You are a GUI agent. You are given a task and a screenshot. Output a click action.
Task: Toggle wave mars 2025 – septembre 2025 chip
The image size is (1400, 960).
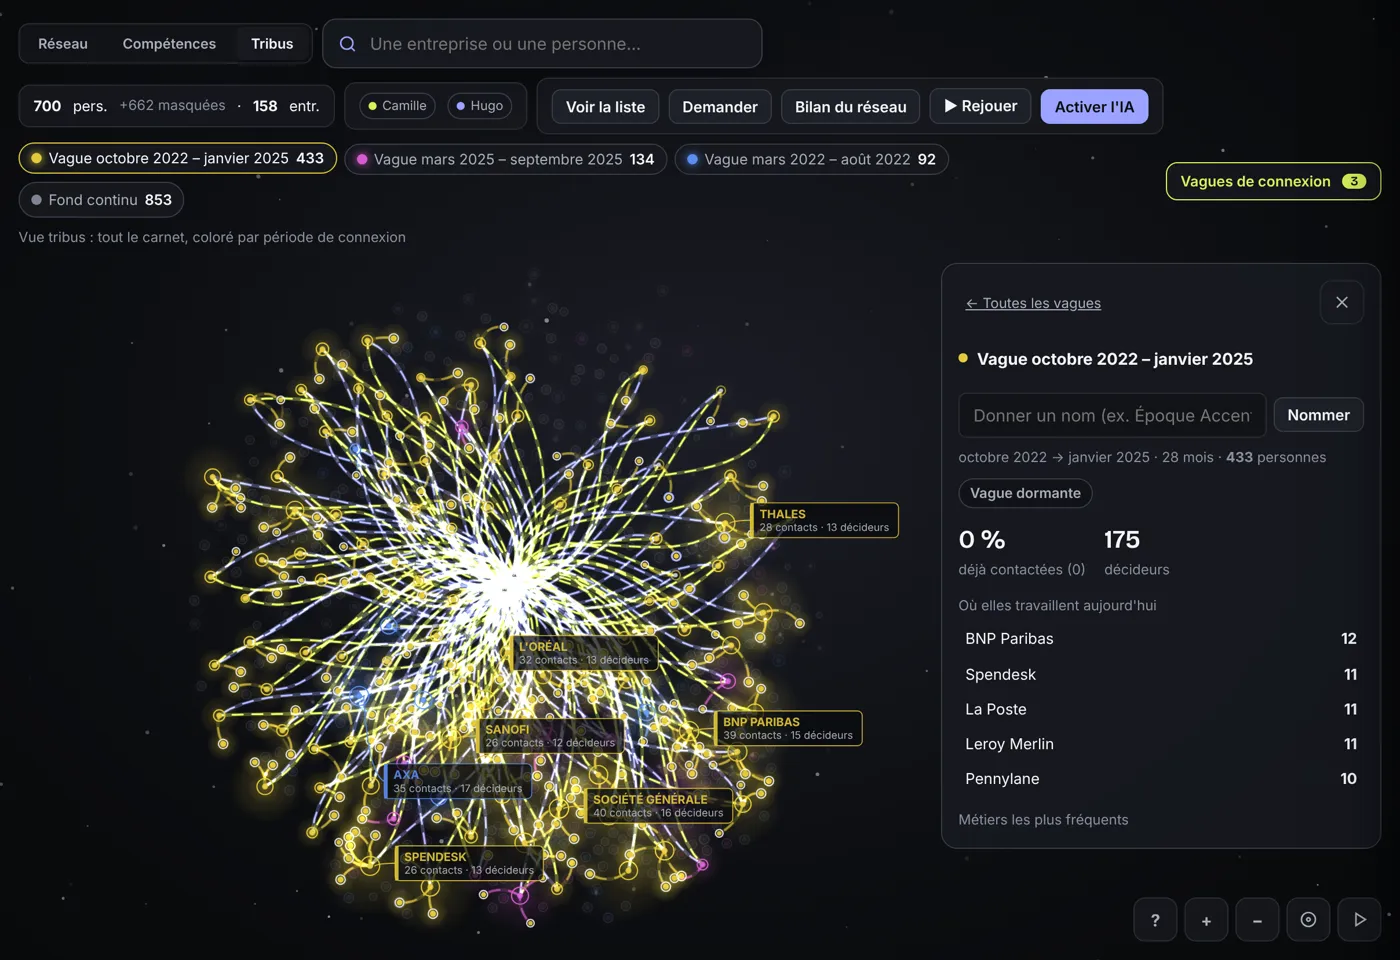[506, 159]
